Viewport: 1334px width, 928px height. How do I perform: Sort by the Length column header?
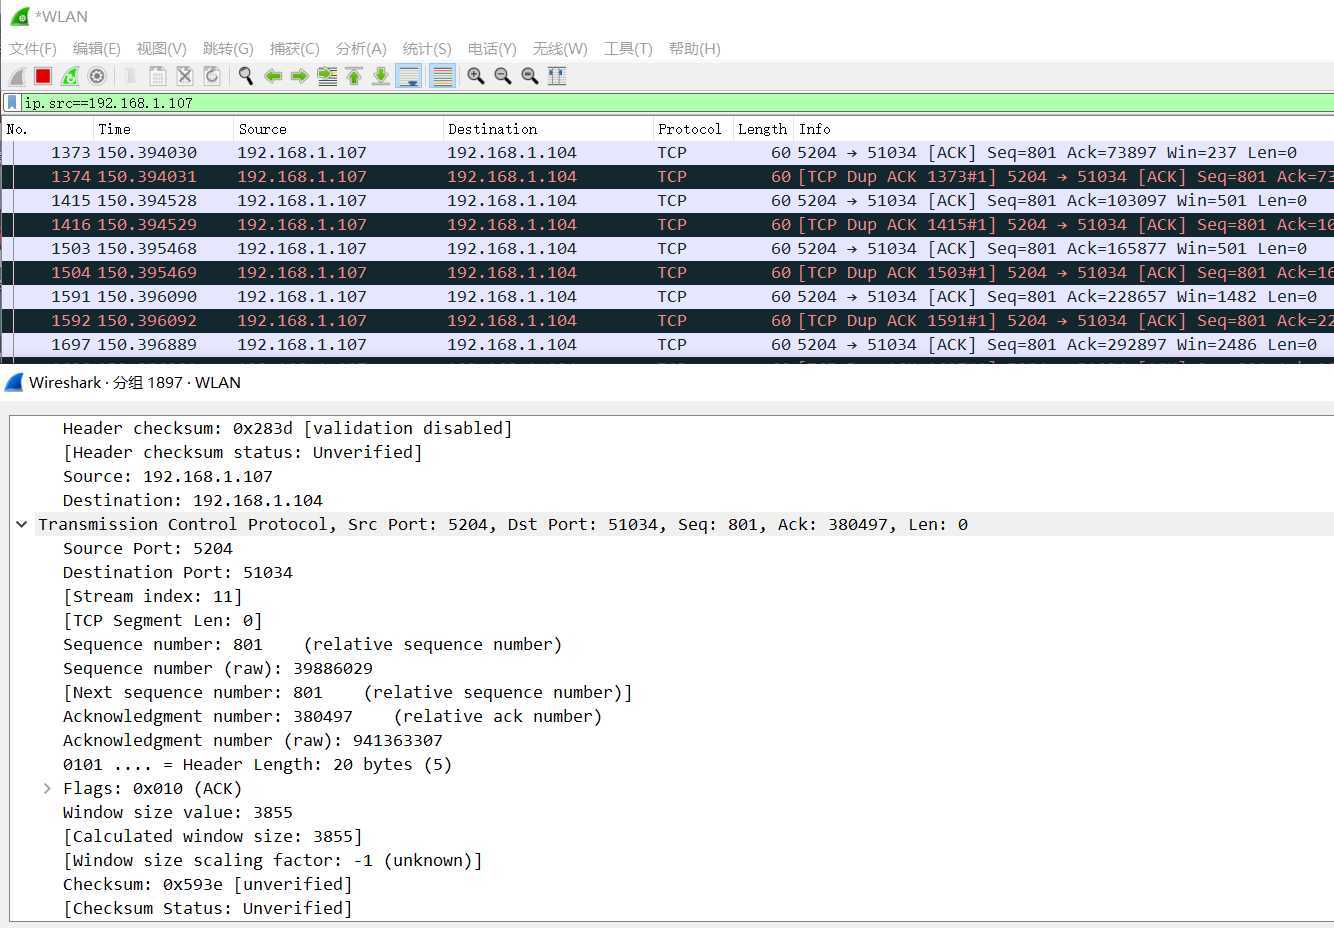coord(763,129)
